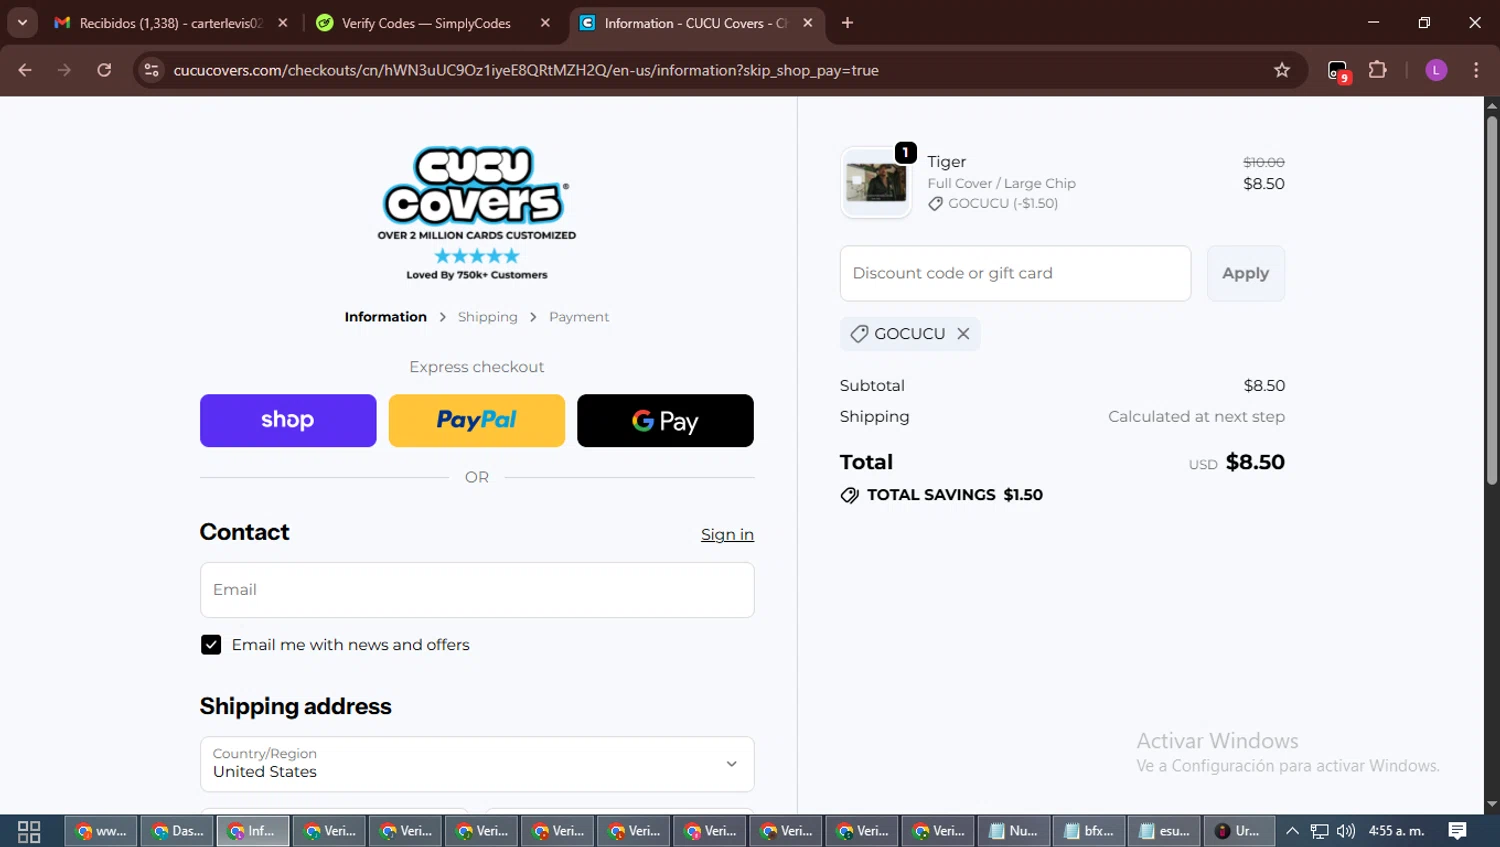Open the Windows notification center
Screen dimensions: 1500x847
point(1458,831)
